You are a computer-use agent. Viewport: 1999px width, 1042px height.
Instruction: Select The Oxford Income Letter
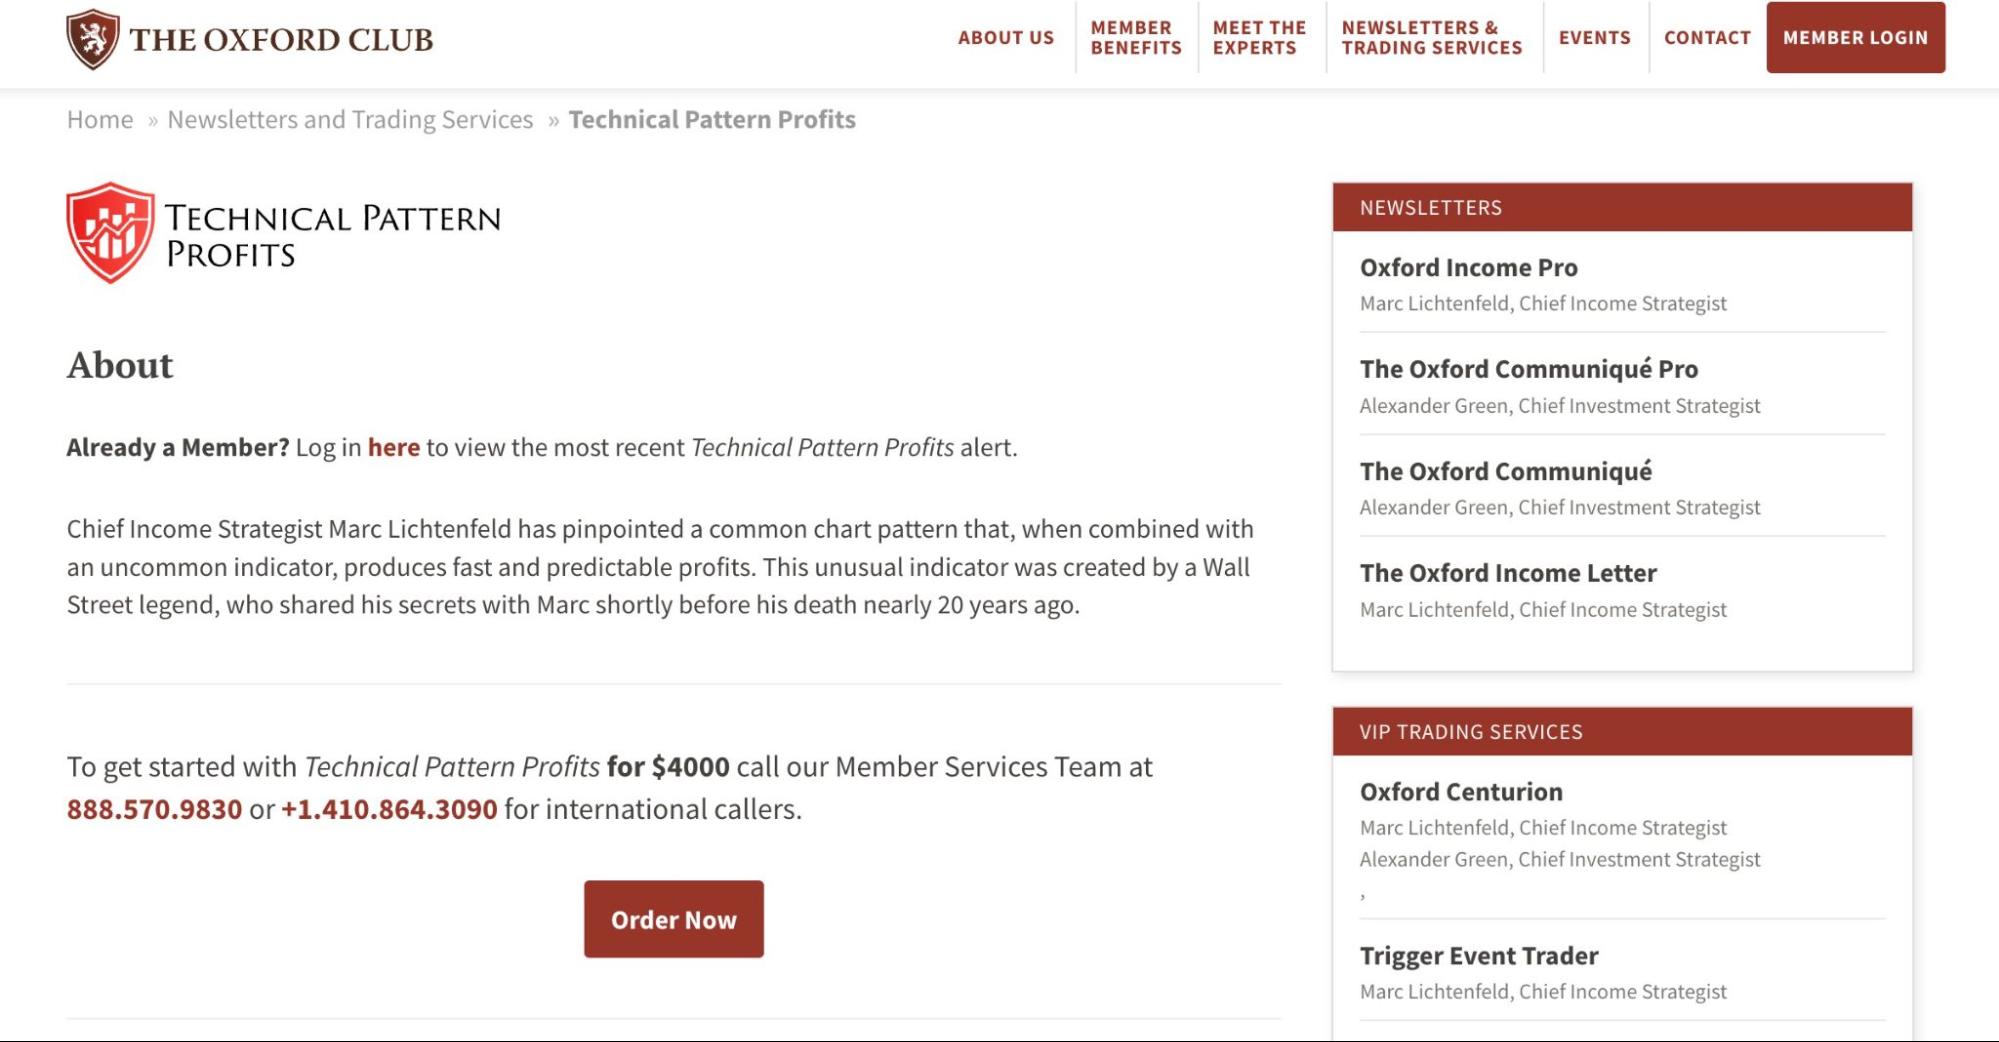1508,573
